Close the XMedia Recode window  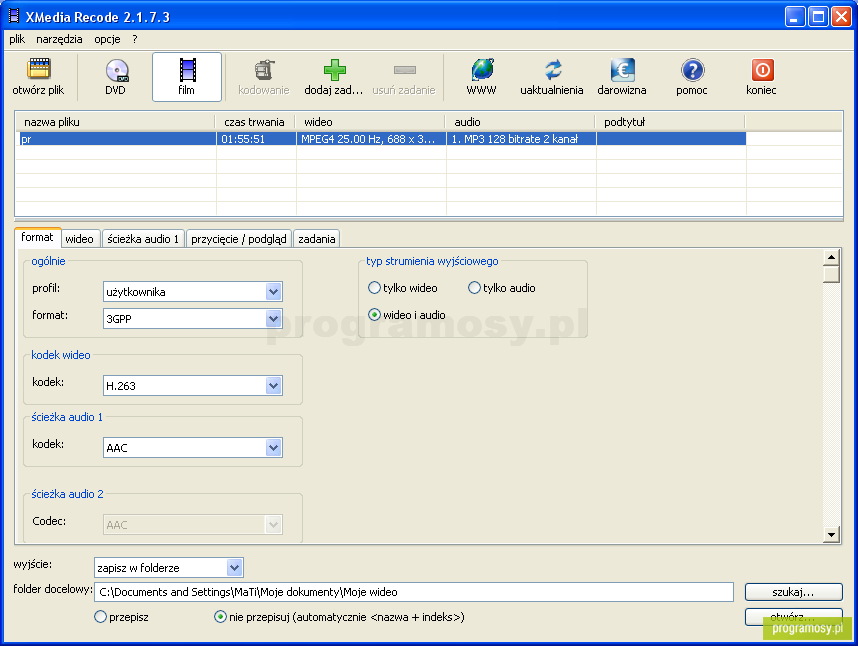coord(841,16)
